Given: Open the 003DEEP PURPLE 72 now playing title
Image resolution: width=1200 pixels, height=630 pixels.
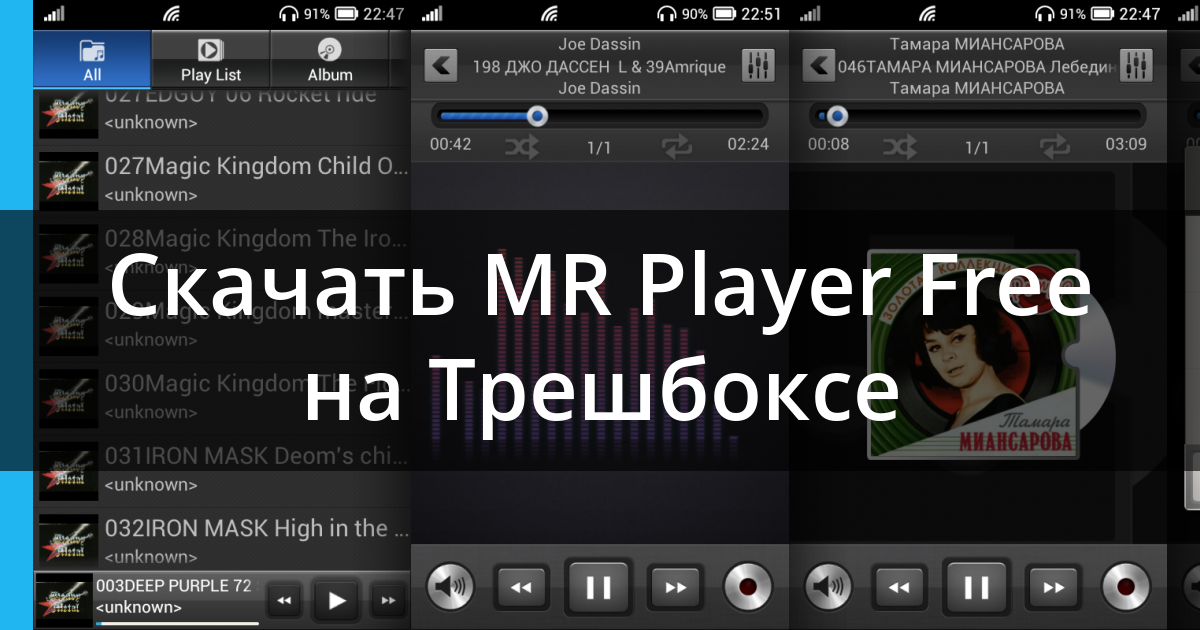Looking at the screenshot, I should point(173,585).
